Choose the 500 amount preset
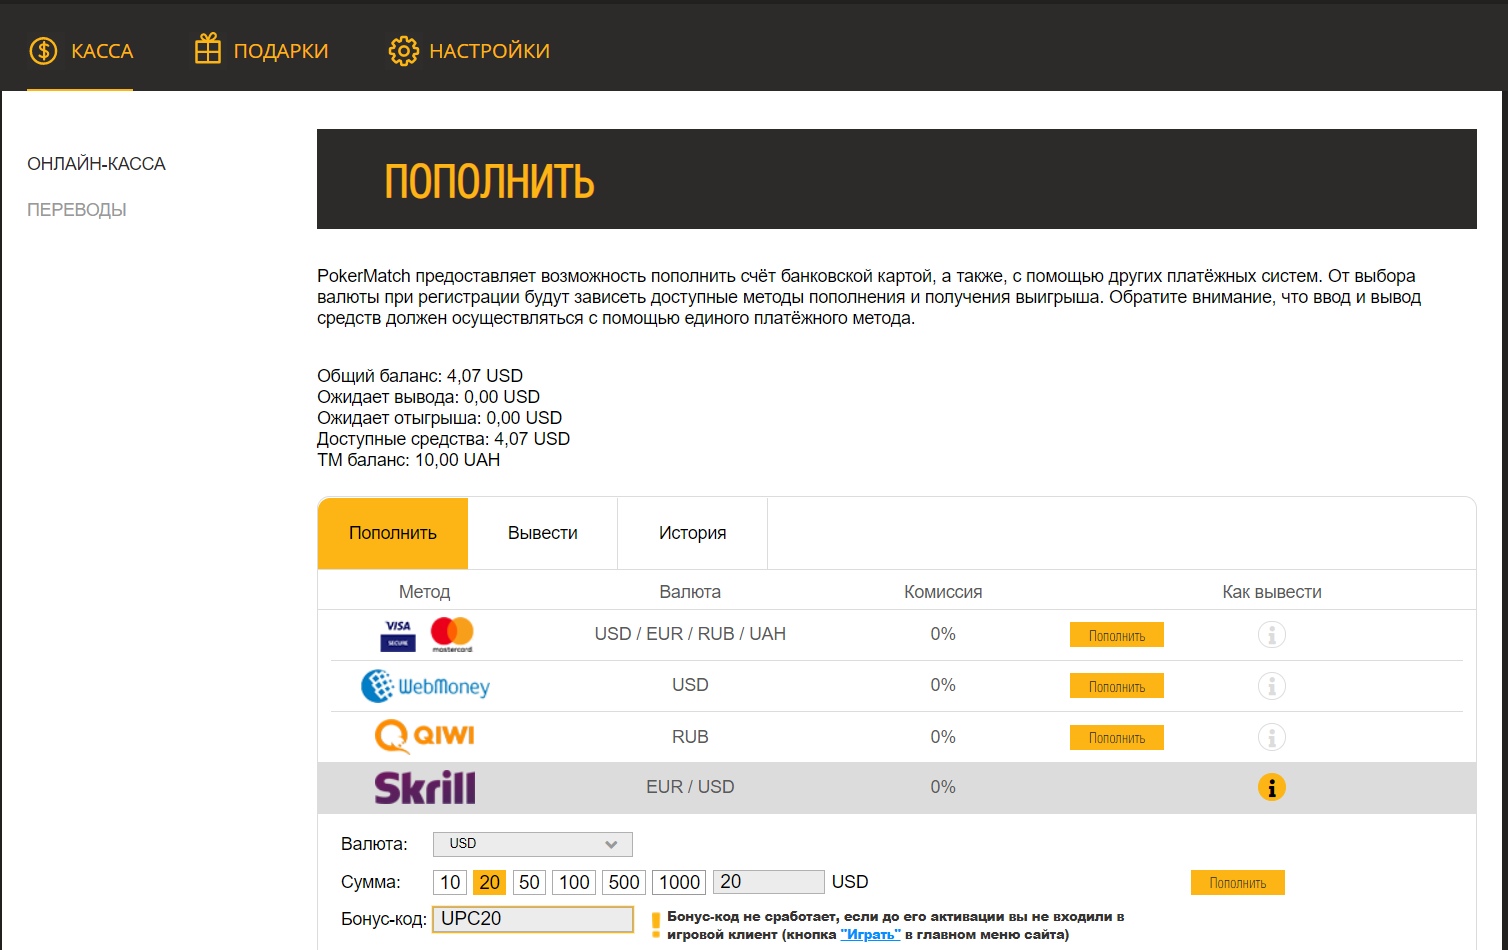The image size is (1508, 950). click(x=624, y=882)
